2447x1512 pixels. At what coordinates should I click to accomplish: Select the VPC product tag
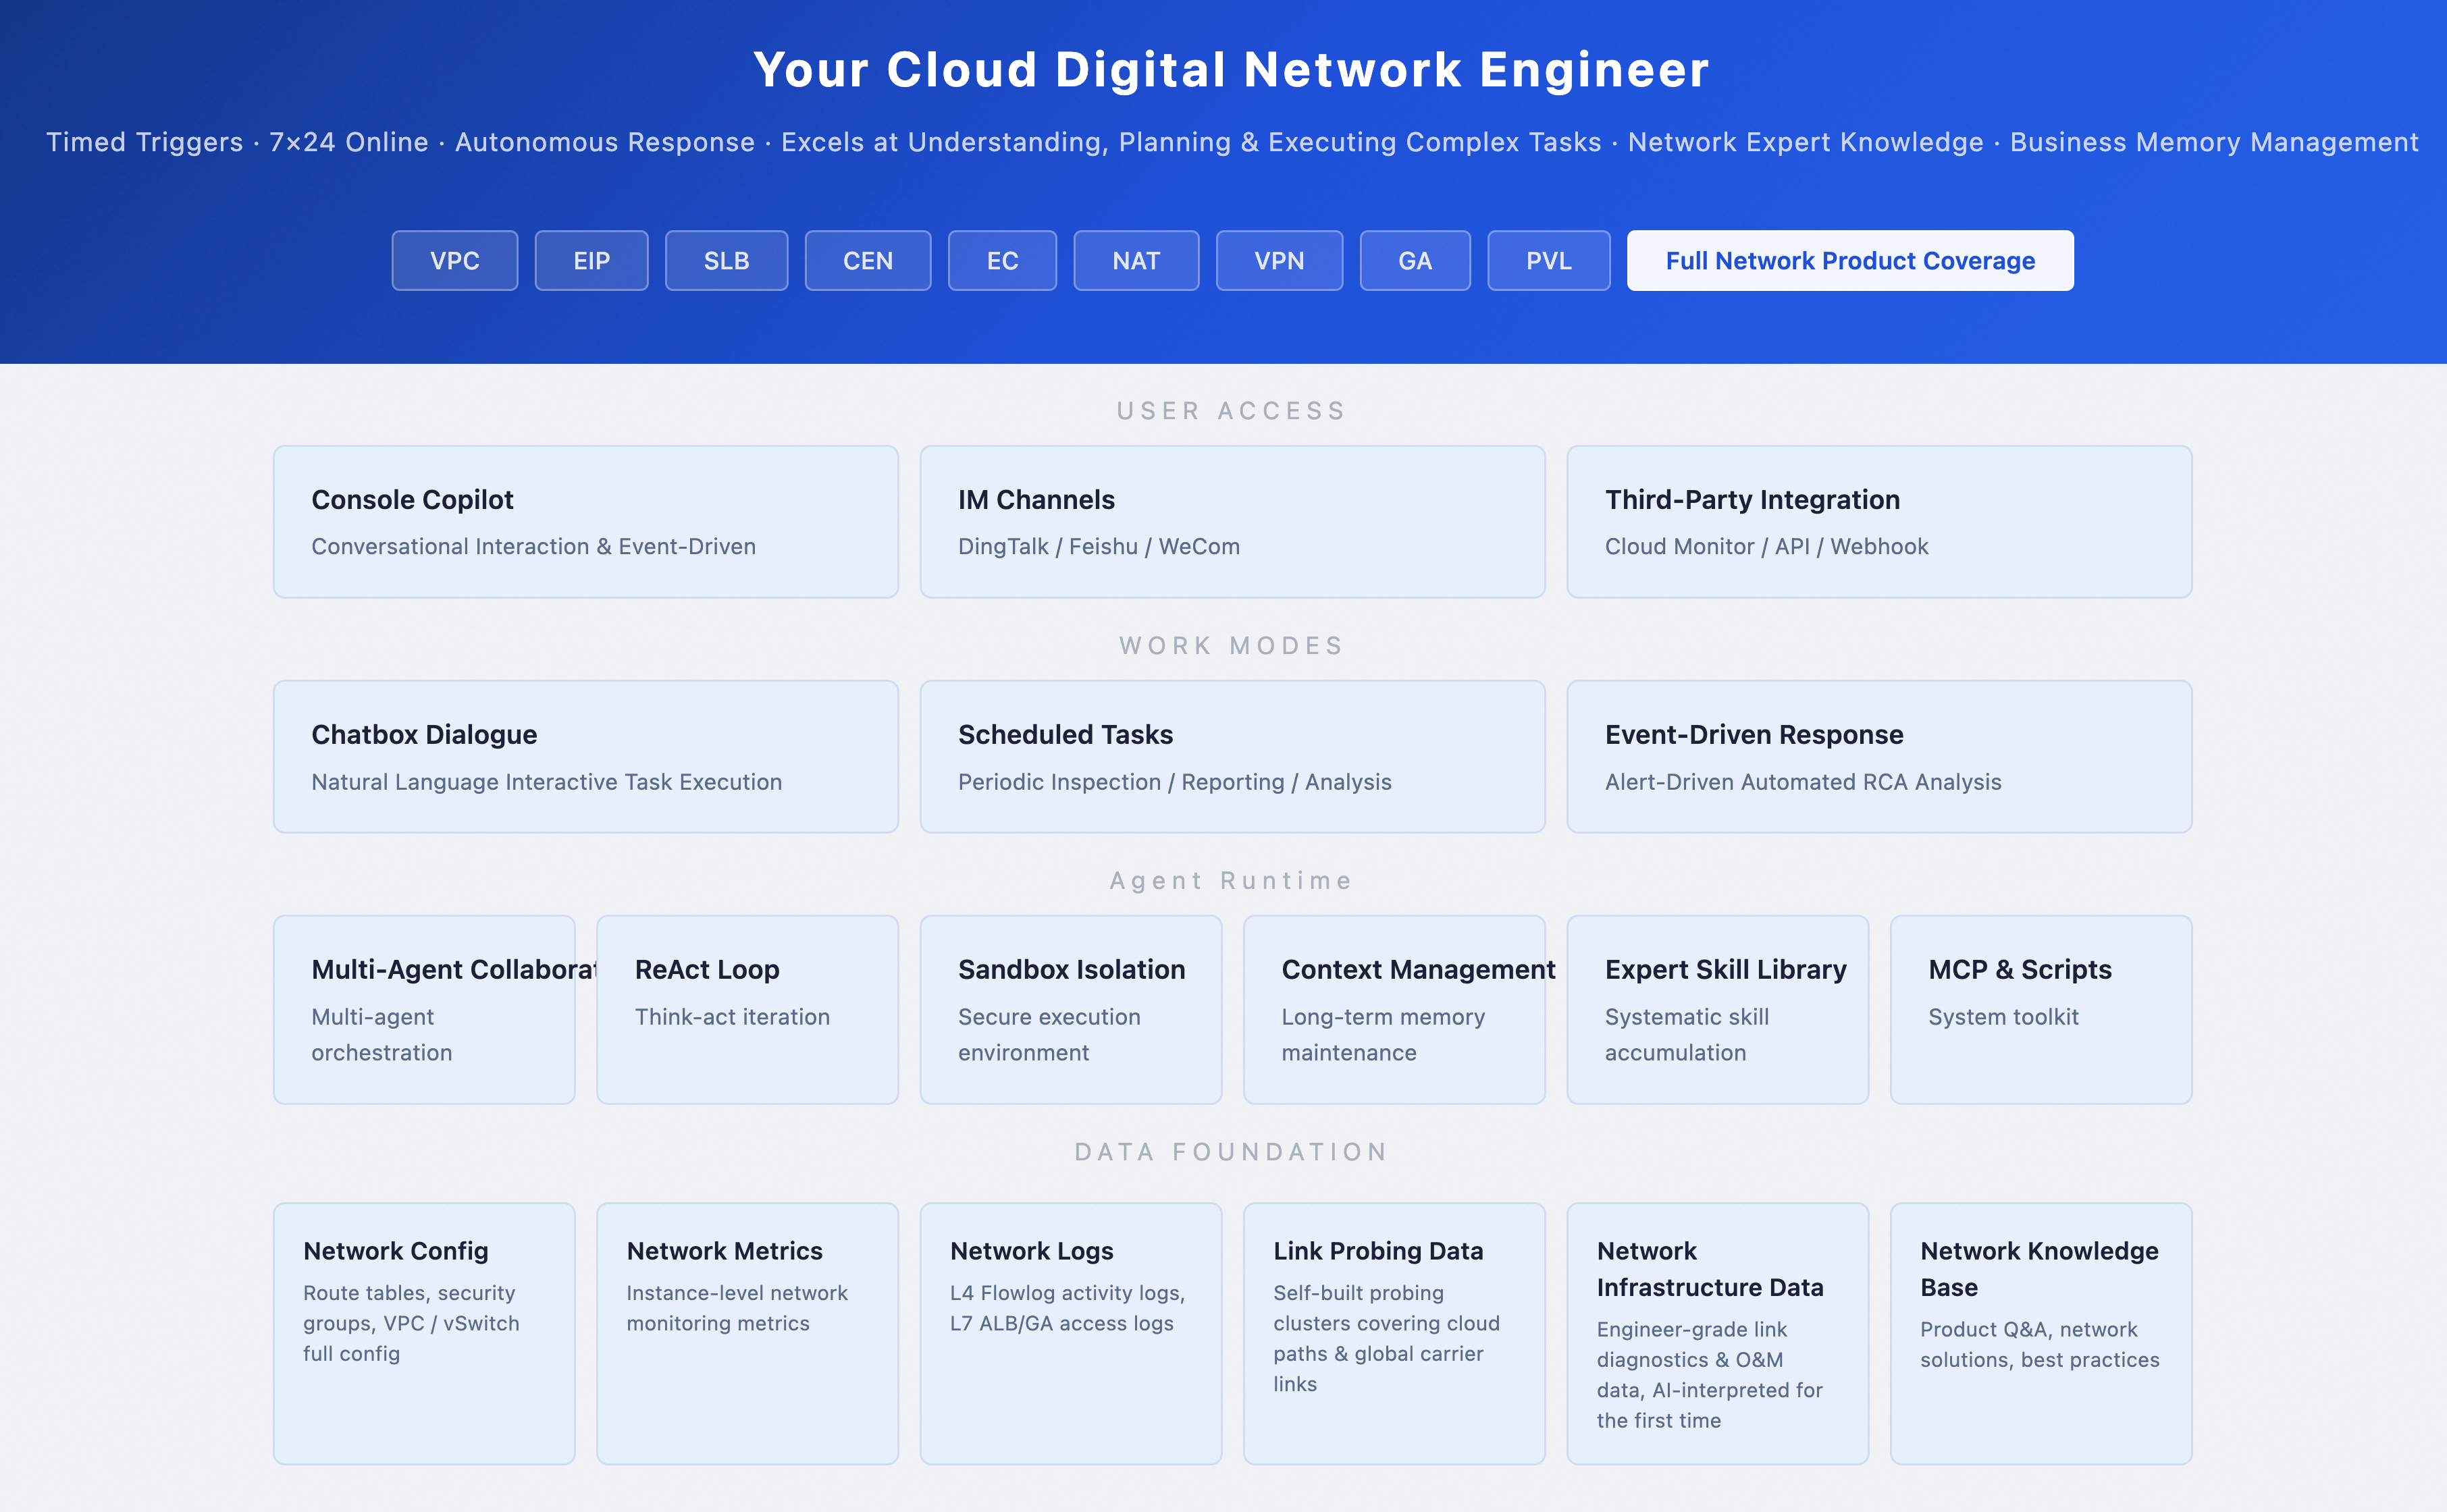455,261
